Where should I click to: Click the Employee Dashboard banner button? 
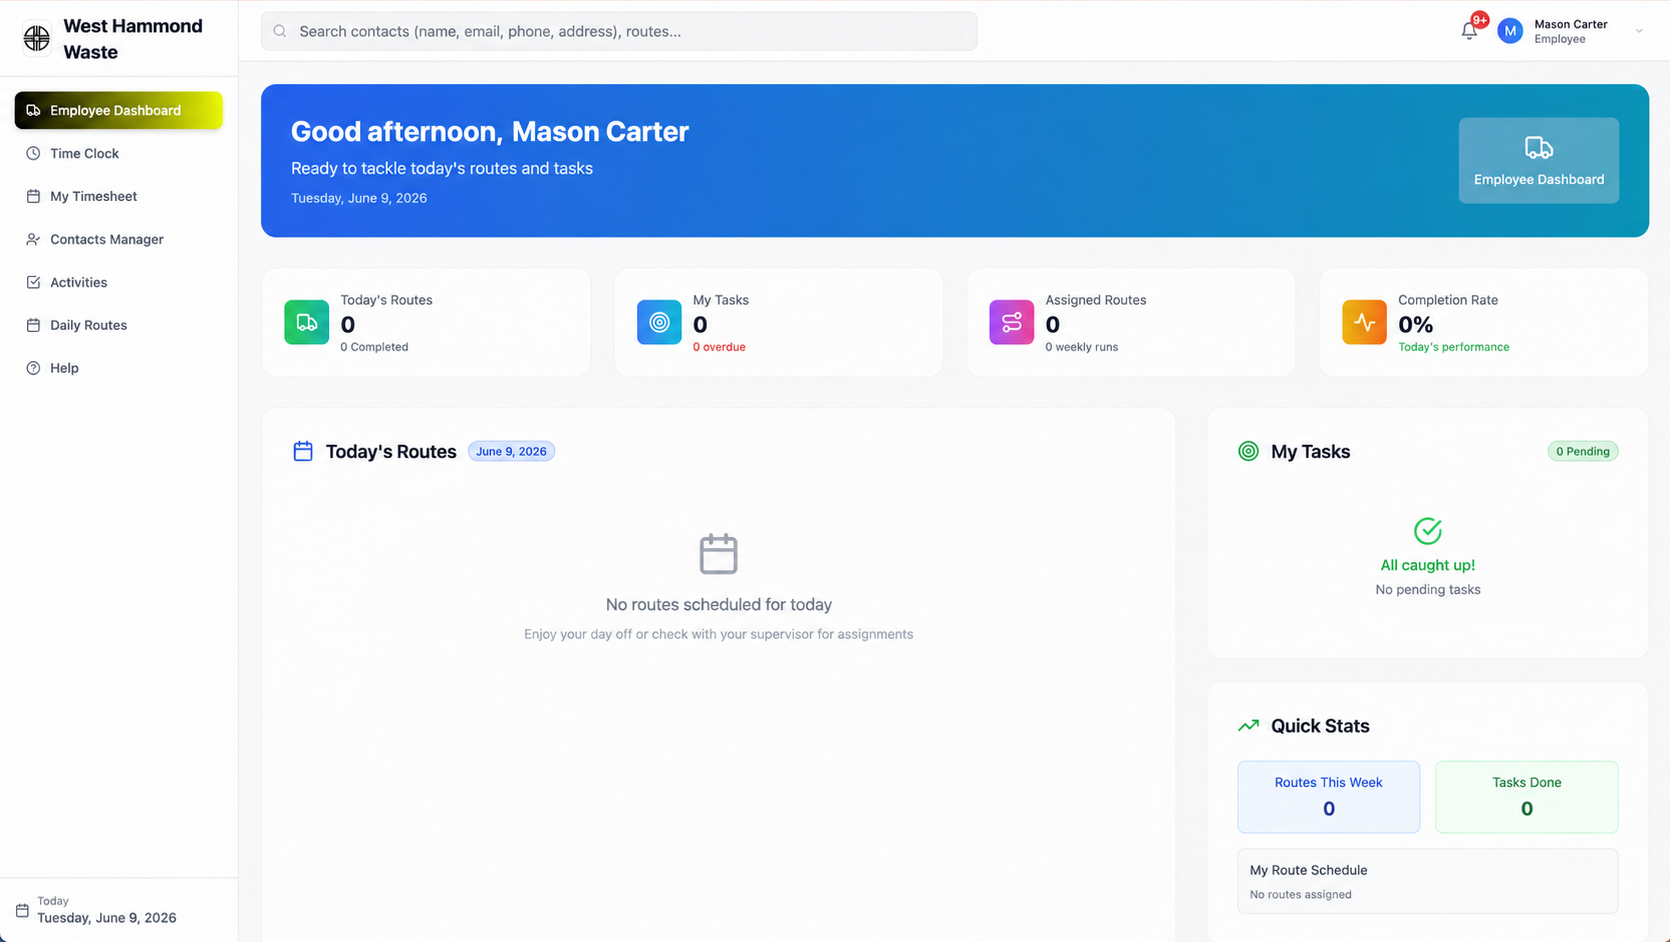tap(1539, 160)
